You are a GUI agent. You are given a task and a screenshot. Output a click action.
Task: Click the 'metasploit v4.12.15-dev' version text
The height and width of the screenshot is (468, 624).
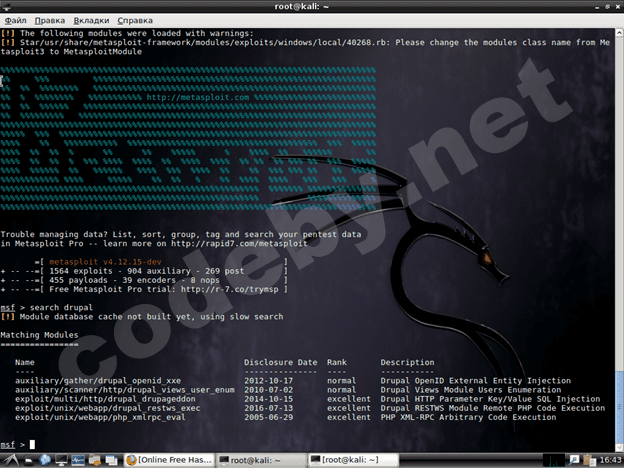(105, 262)
